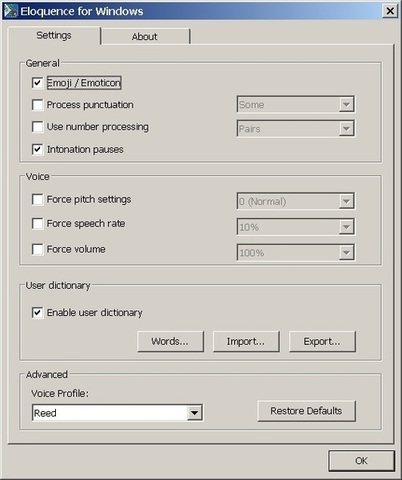The width and height of the screenshot is (402, 480).
Task: Click Restore Defaults button
Action: tap(306, 411)
